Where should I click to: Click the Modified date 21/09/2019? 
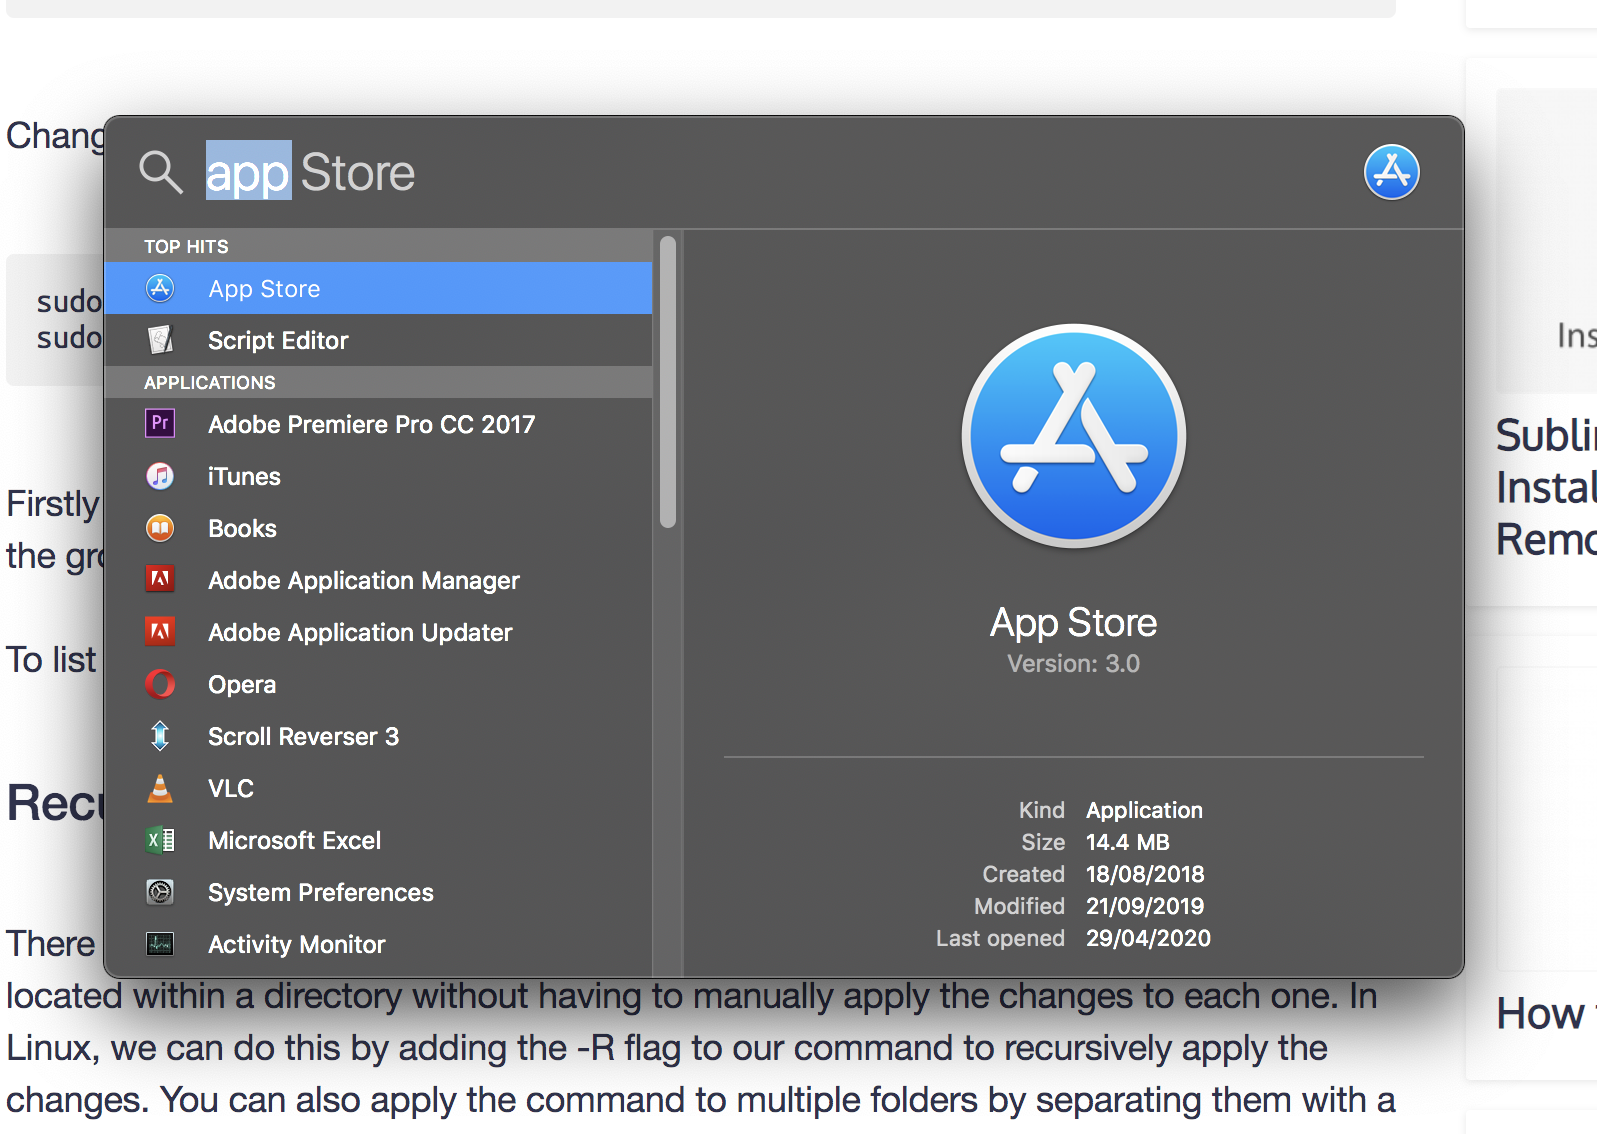click(1145, 906)
